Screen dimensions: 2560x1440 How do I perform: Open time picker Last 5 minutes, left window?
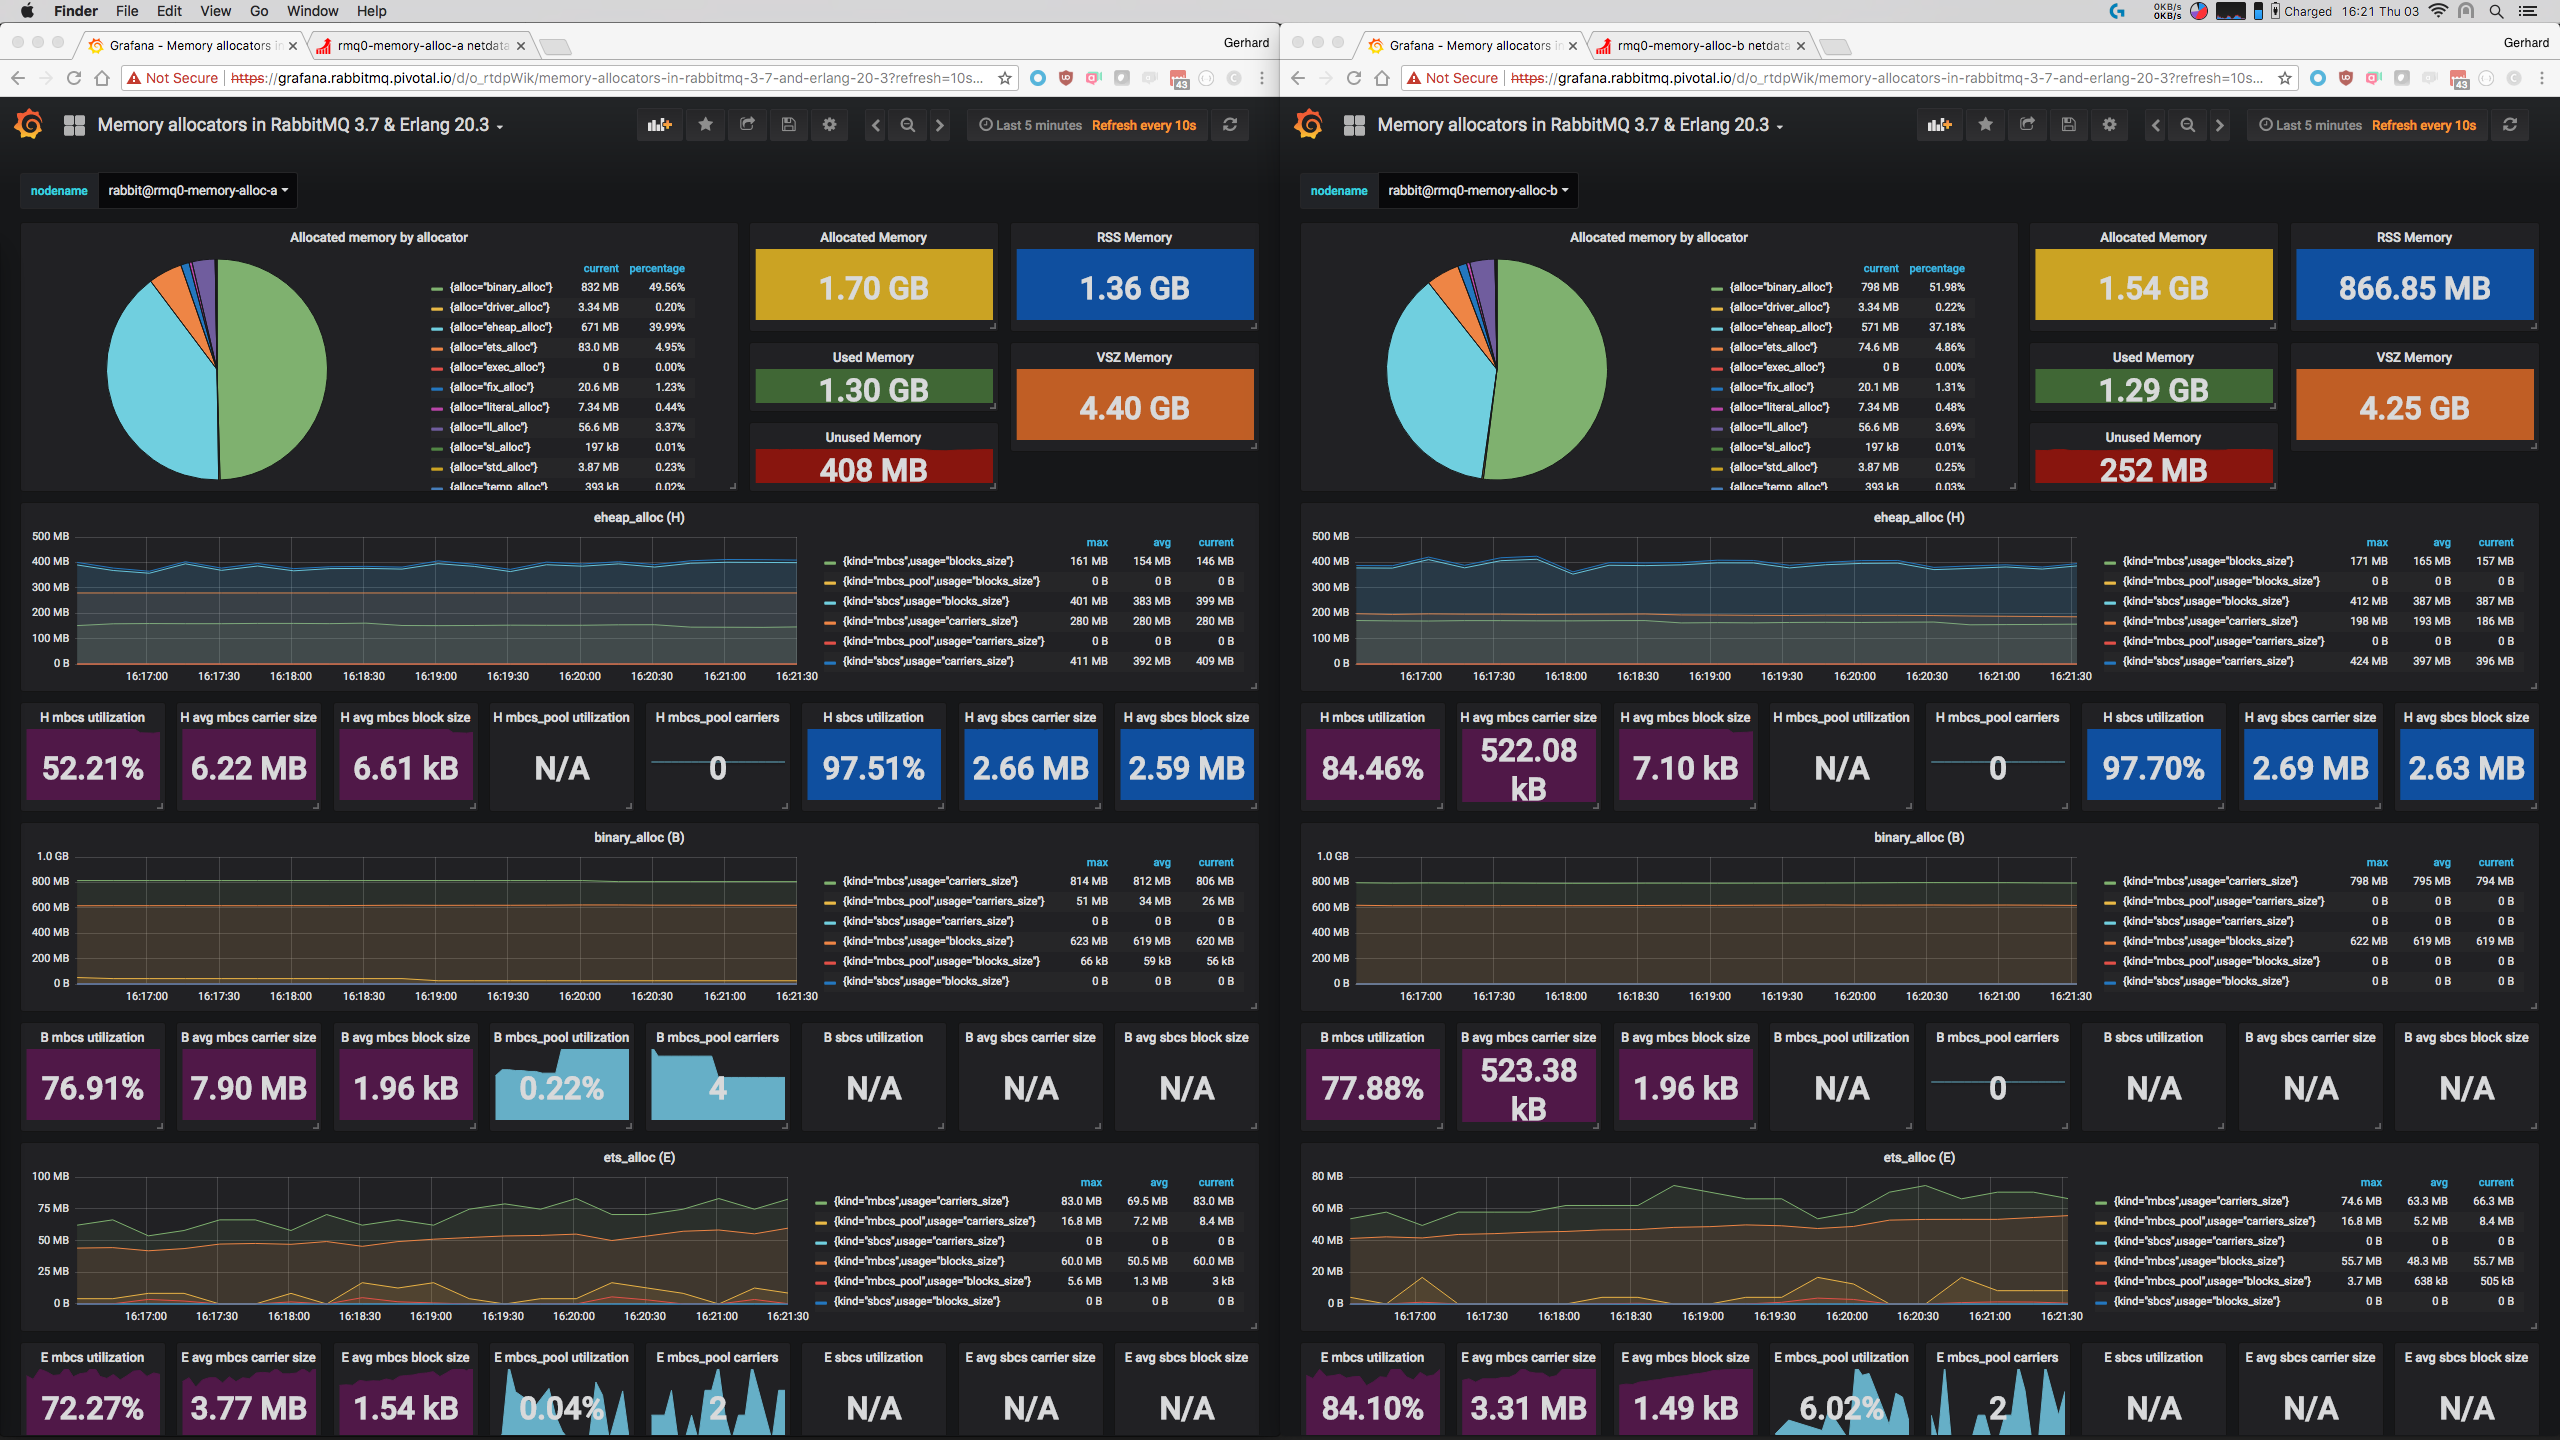pyautogui.click(x=1088, y=125)
